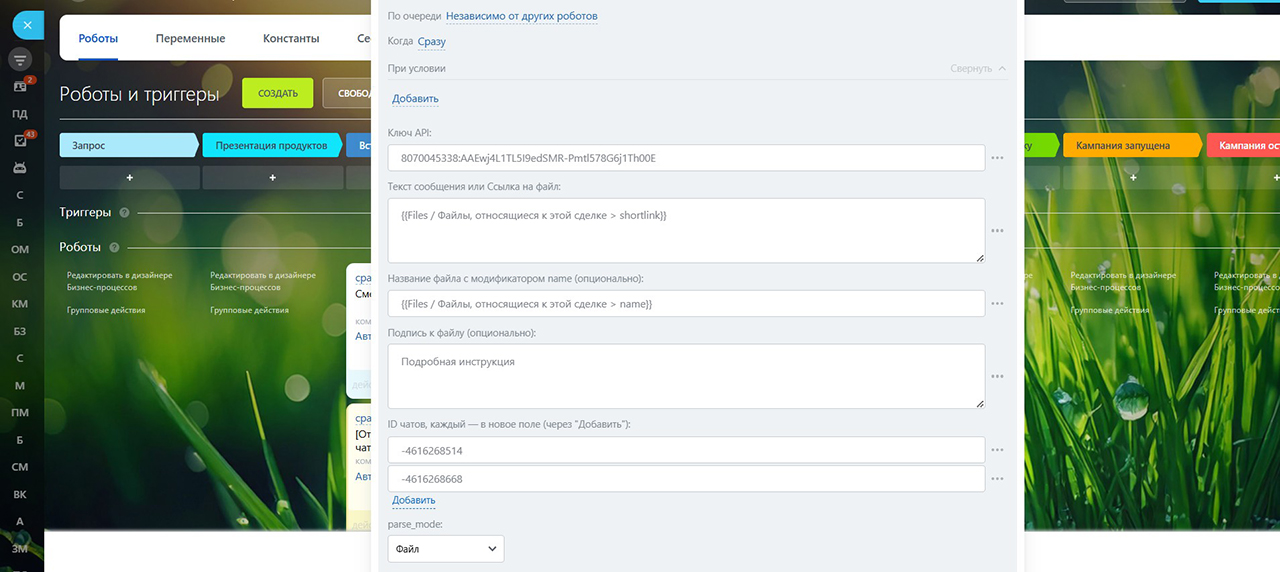1280x572 pixels.
Task: Click the chat ID field -4616268668
Action: (686, 479)
